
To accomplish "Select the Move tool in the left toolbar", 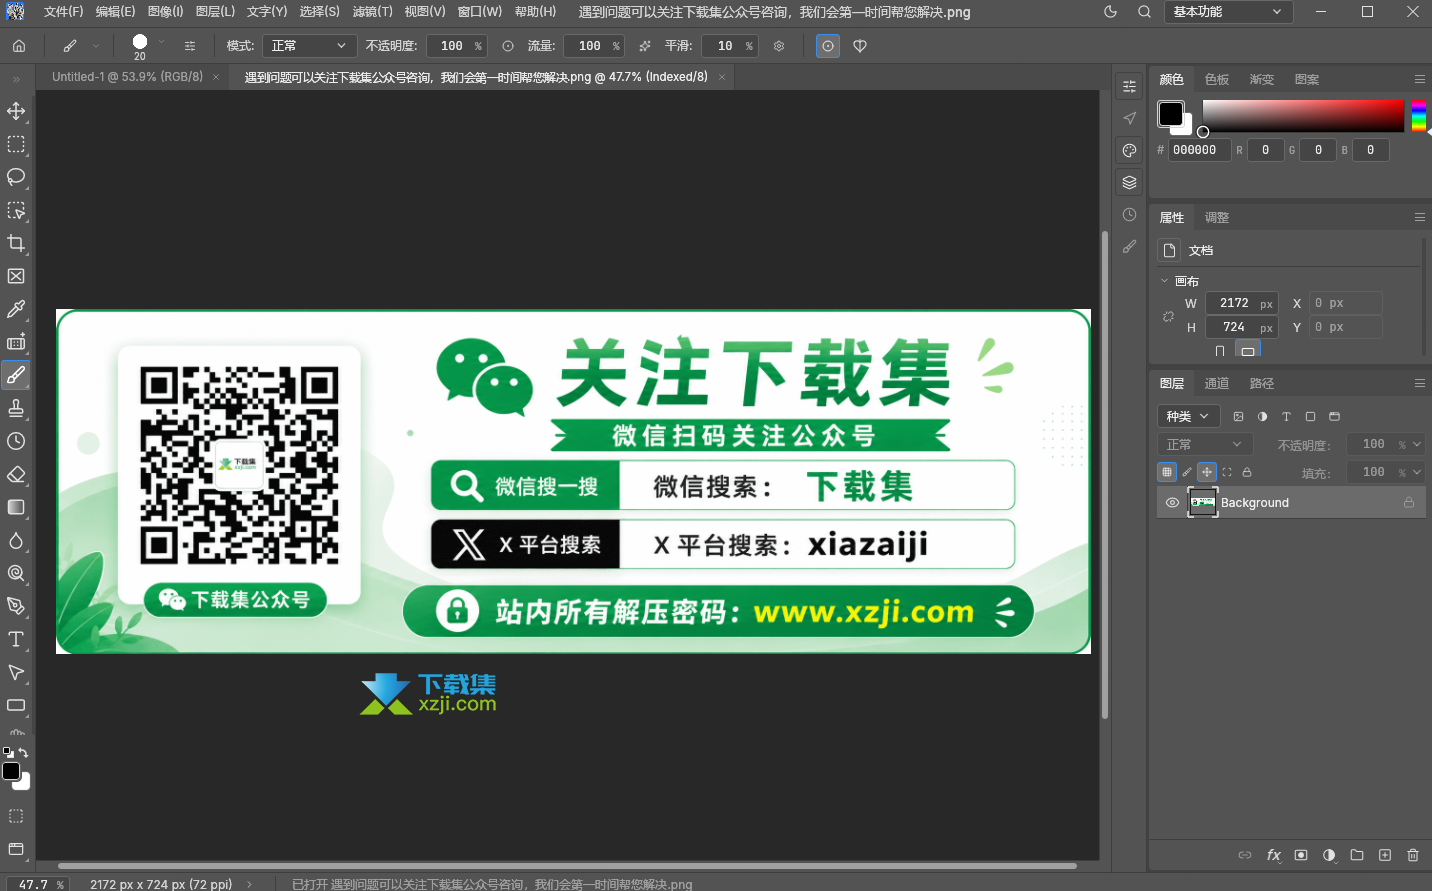I will tap(16, 111).
